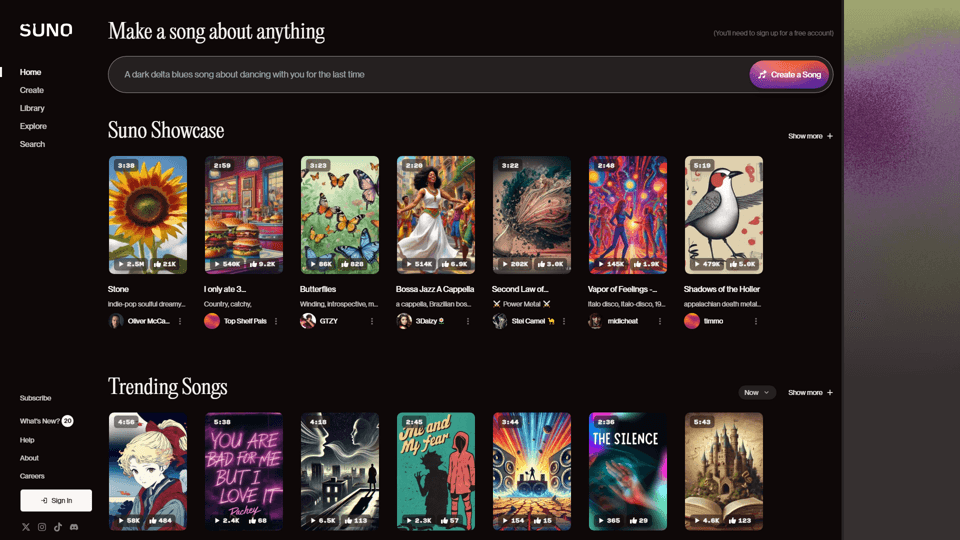This screenshot has height=540, width=960.
Task: Click the like count on Butterflies cover
Action: pyautogui.click(x=352, y=264)
